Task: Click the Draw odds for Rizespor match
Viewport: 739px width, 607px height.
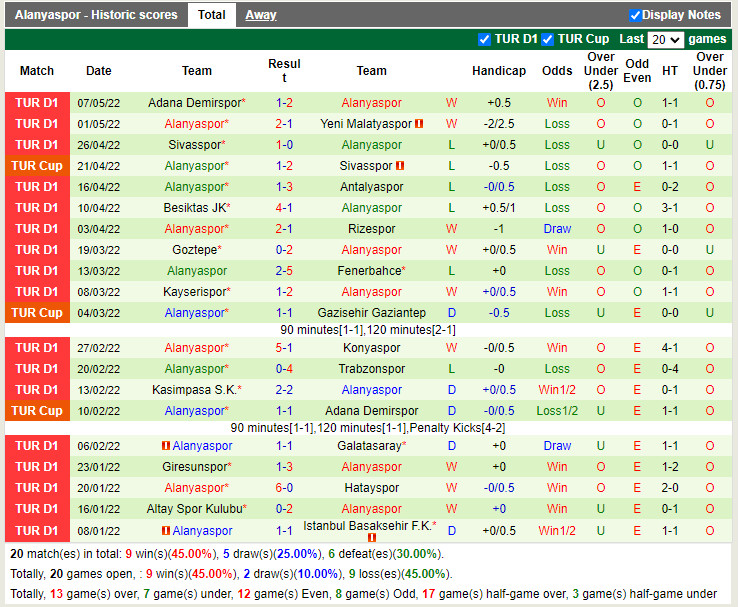Action: tap(557, 229)
